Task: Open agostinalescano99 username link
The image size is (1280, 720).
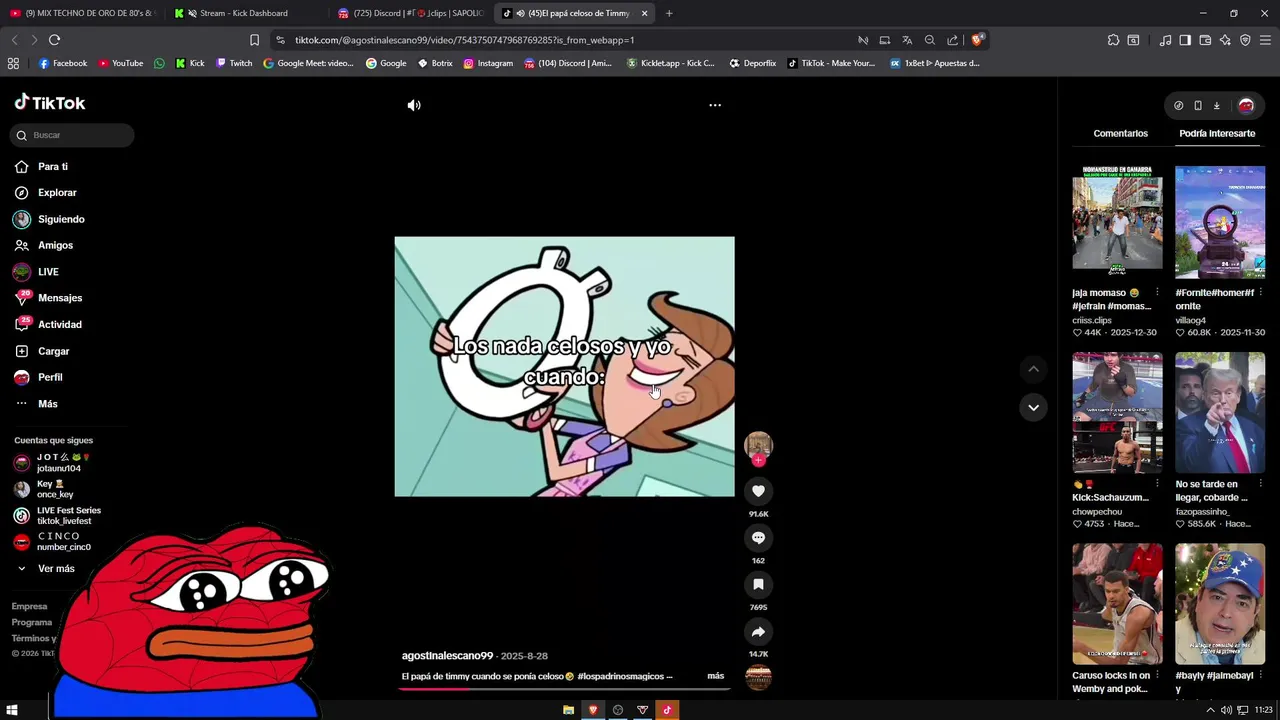Action: pos(447,656)
